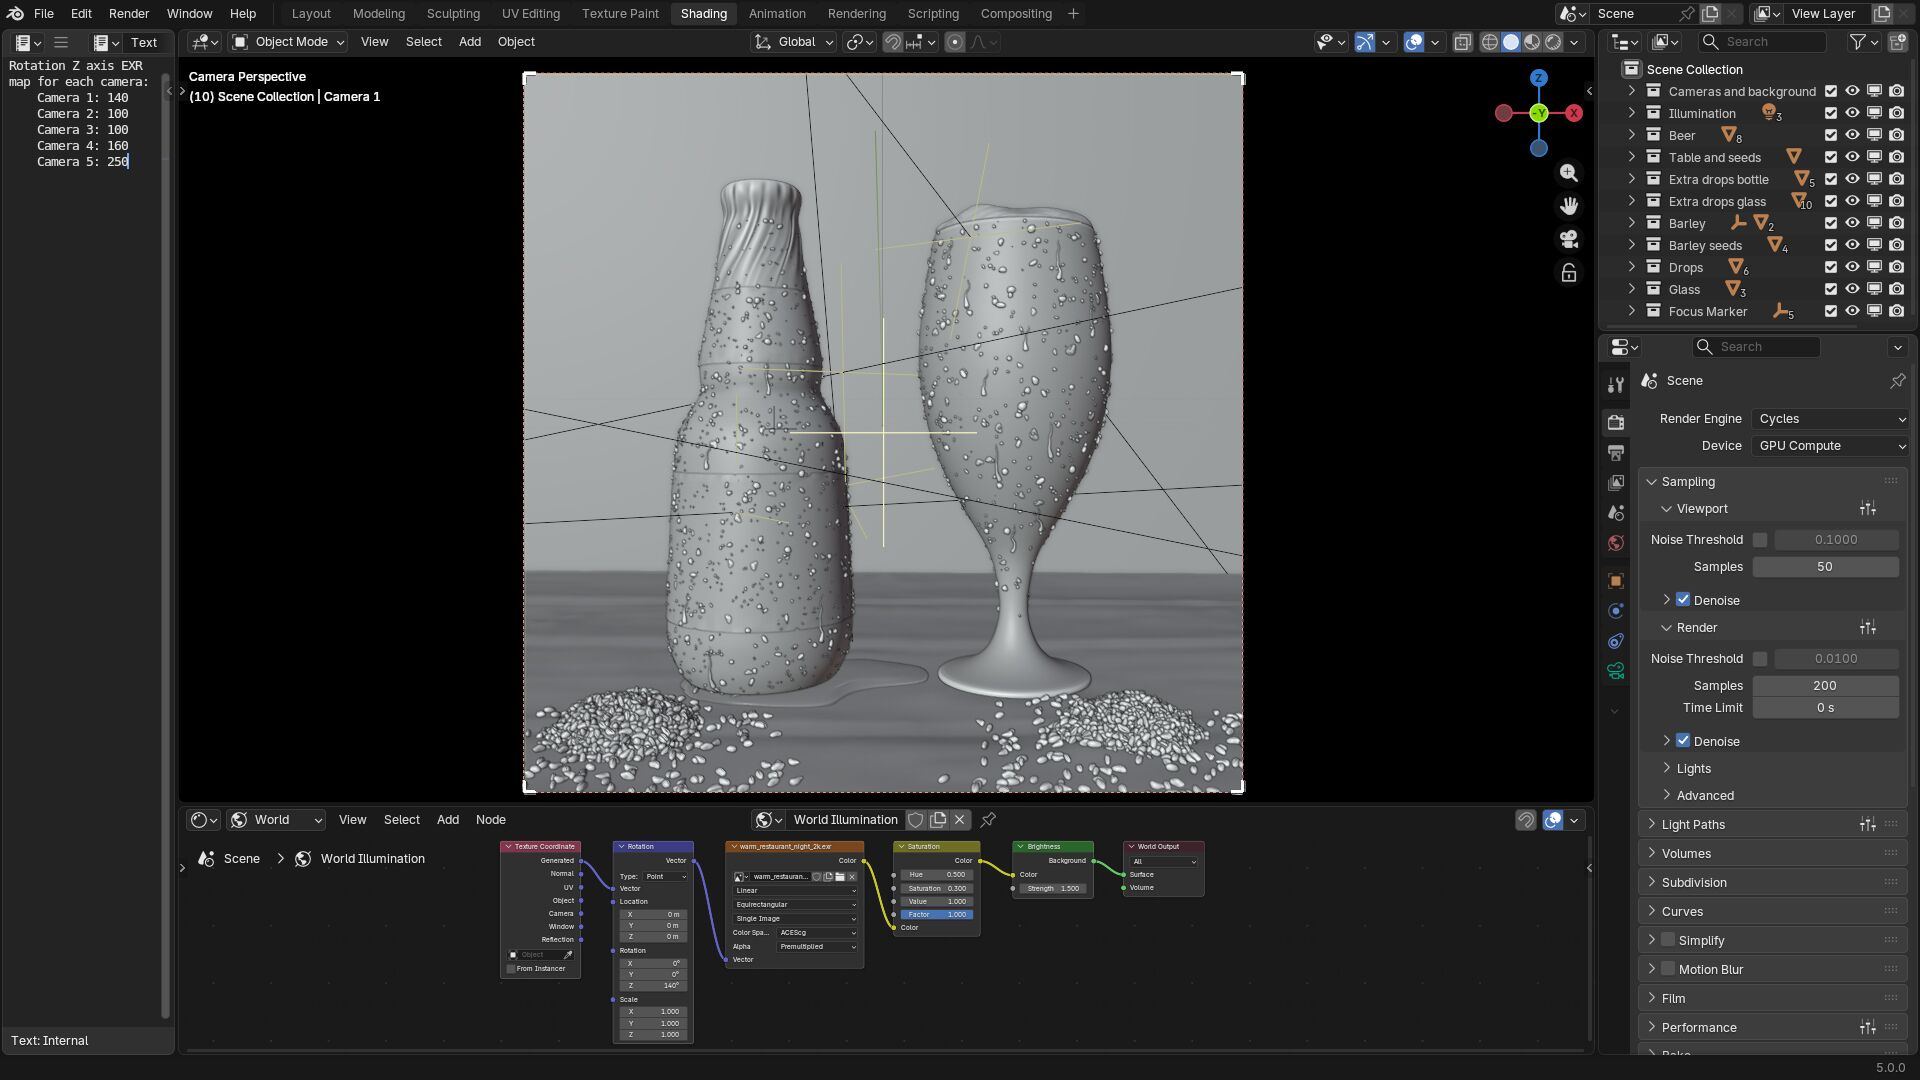Image resolution: width=1920 pixels, height=1080 pixels.
Task: Open the Render menu
Action: tap(128, 14)
